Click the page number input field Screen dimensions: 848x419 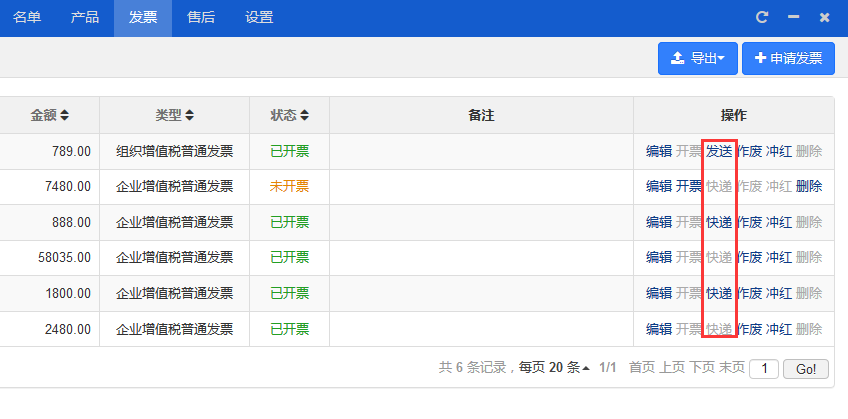[x=764, y=369]
